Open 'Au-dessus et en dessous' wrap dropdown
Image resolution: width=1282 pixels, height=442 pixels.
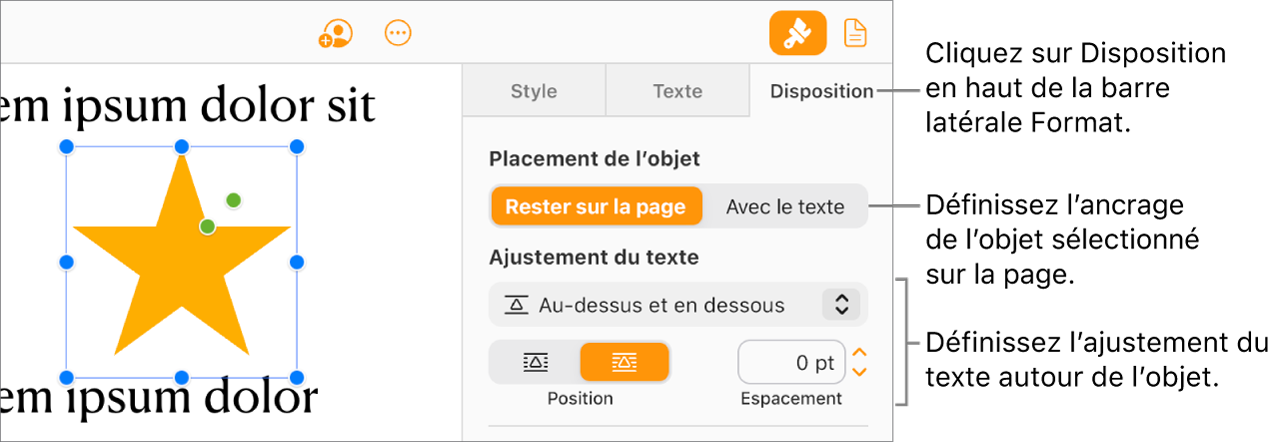click(660, 305)
